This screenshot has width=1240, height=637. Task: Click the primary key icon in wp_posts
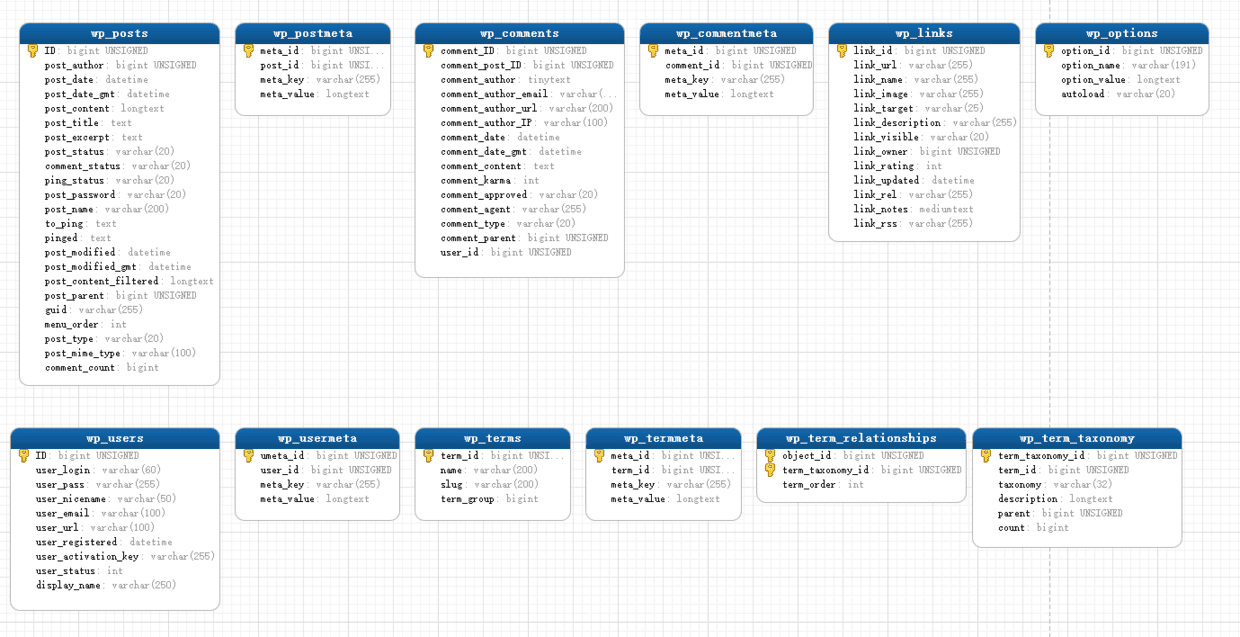(32, 51)
